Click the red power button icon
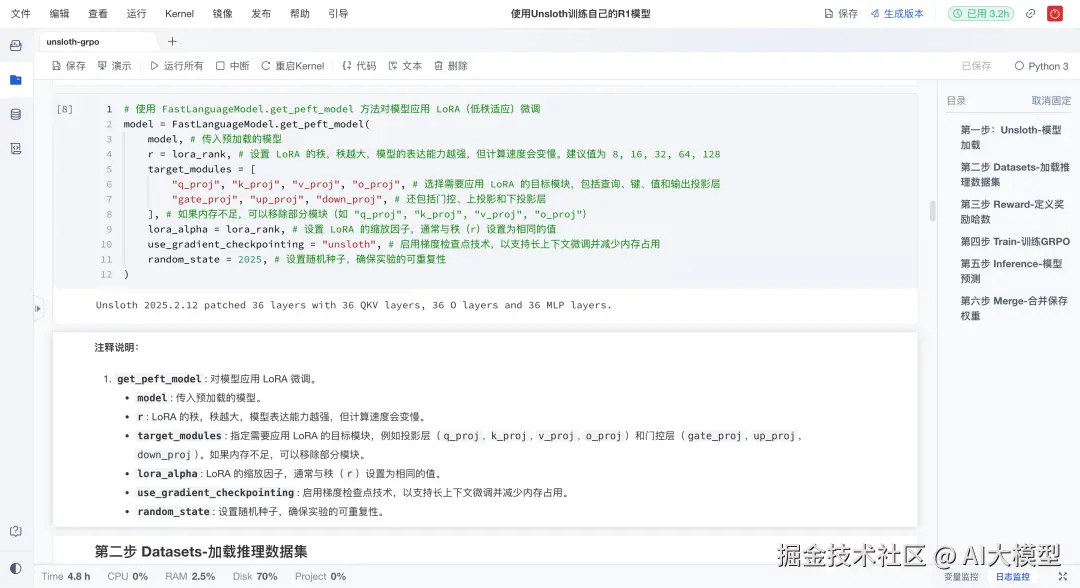Screen dimensions: 1080x588 pos(1055,14)
